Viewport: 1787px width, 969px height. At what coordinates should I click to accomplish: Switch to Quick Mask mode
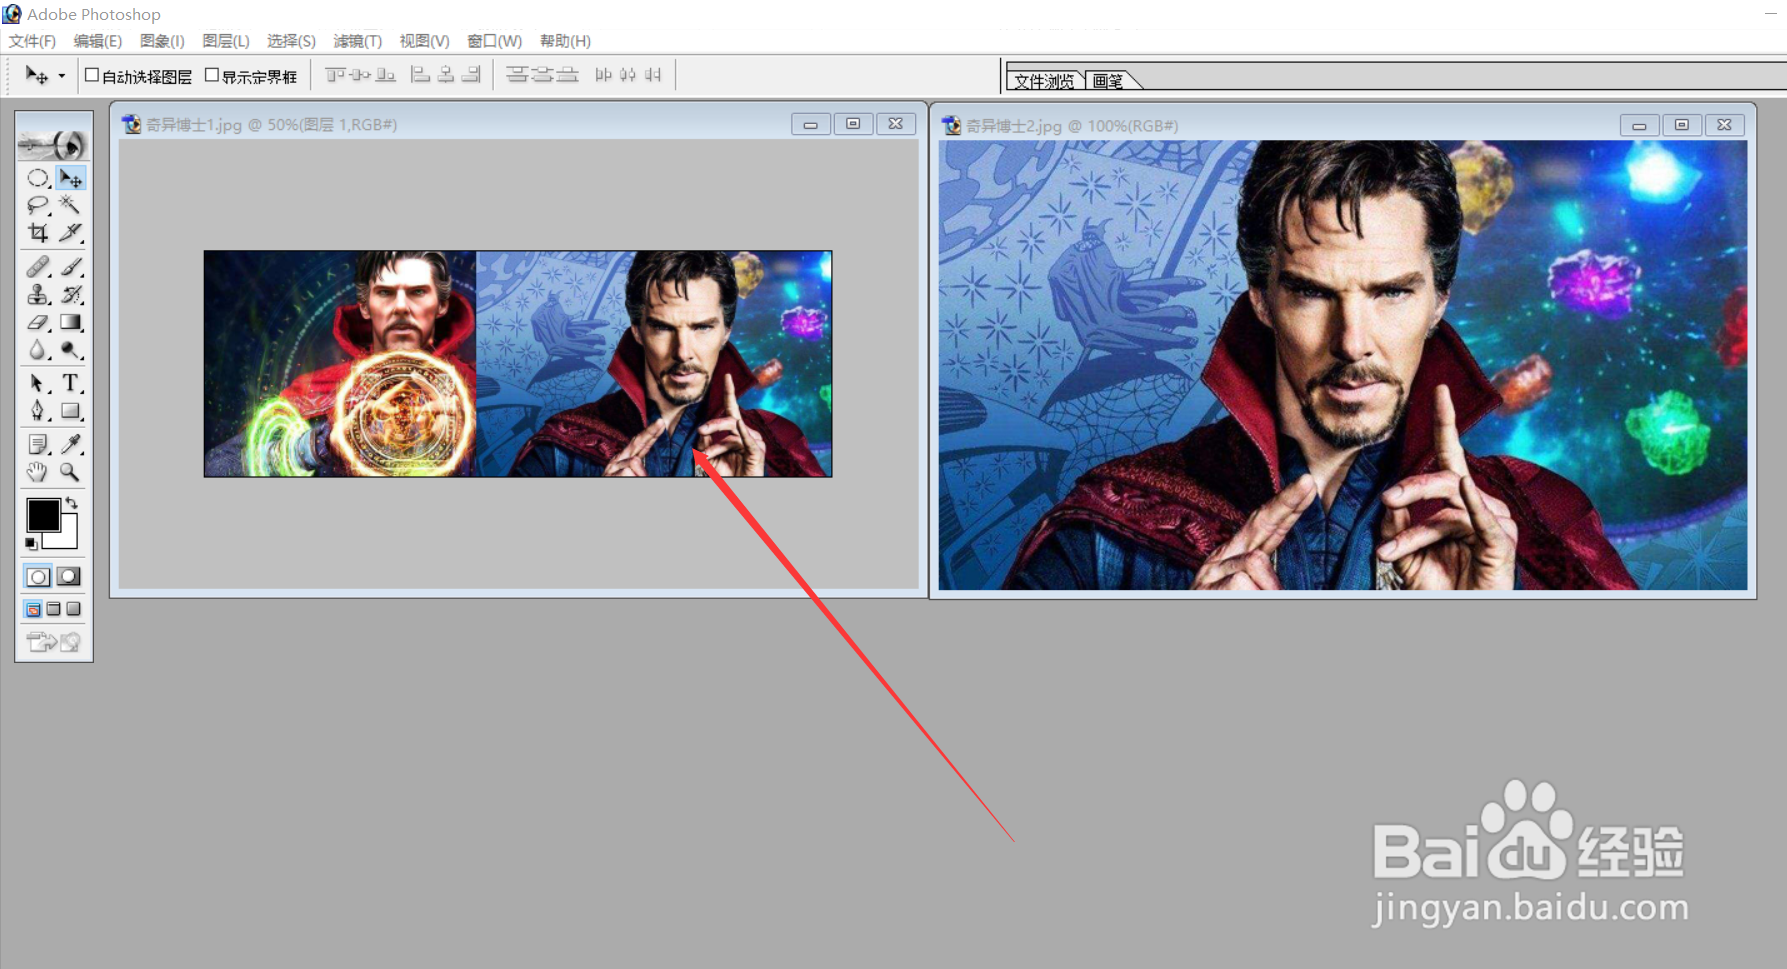pyautogui.click(x=69, y=577)
